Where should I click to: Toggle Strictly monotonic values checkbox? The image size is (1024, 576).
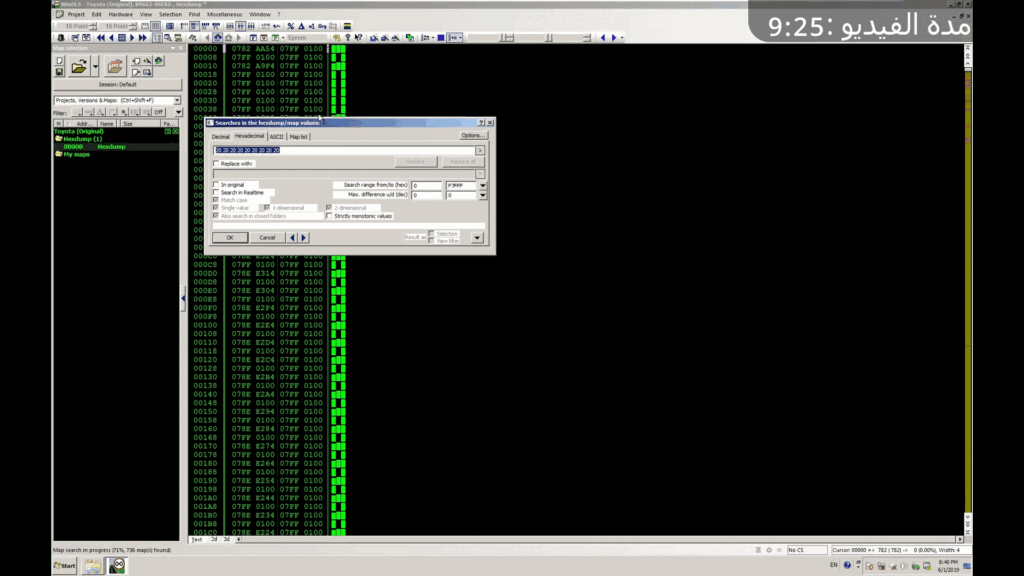point(329,216)
